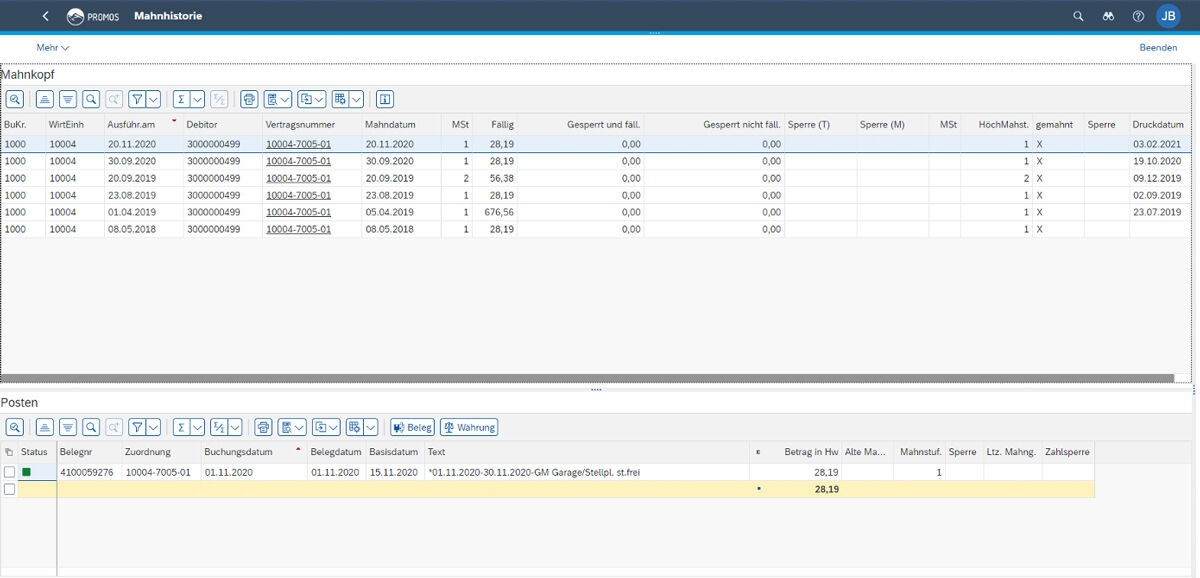Click the Details magnifier icon in Mahnkopf toolbar

(15, 99)
